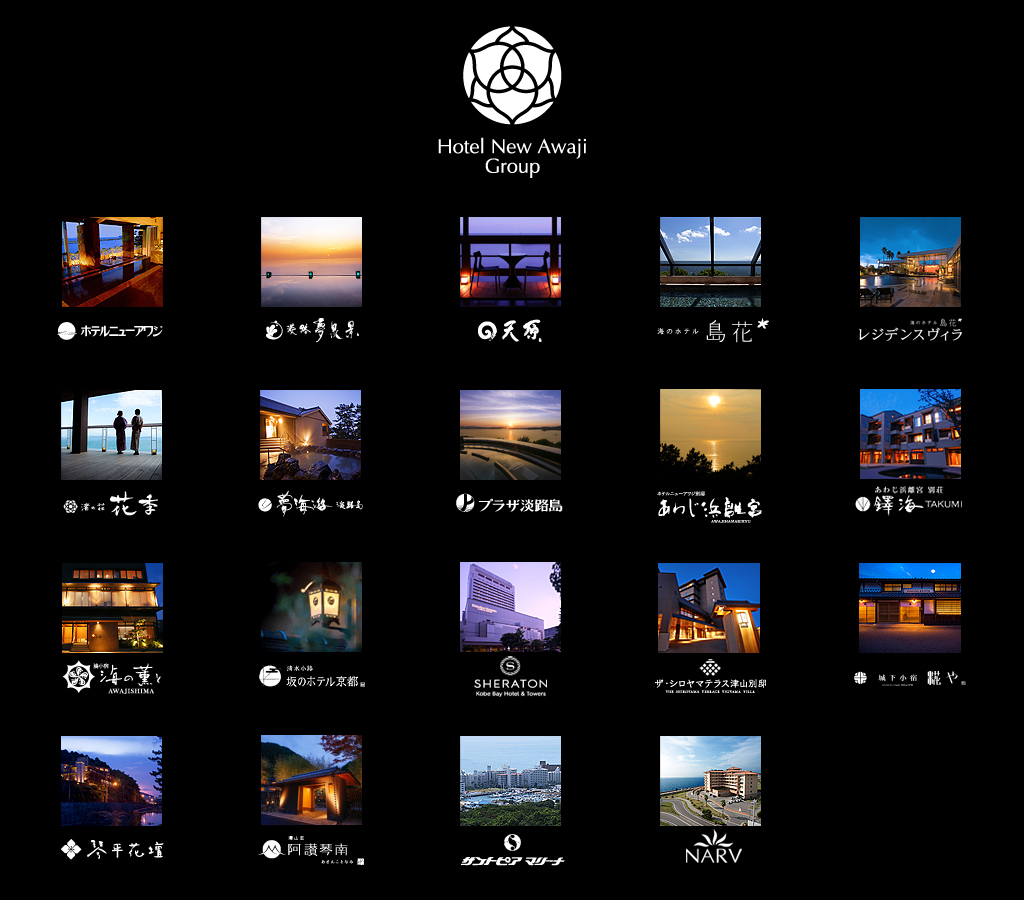This screenshot has width=1024, height=900.
Task: Click the Hotel New Awaji Group title text
Action: pos(512,156)
